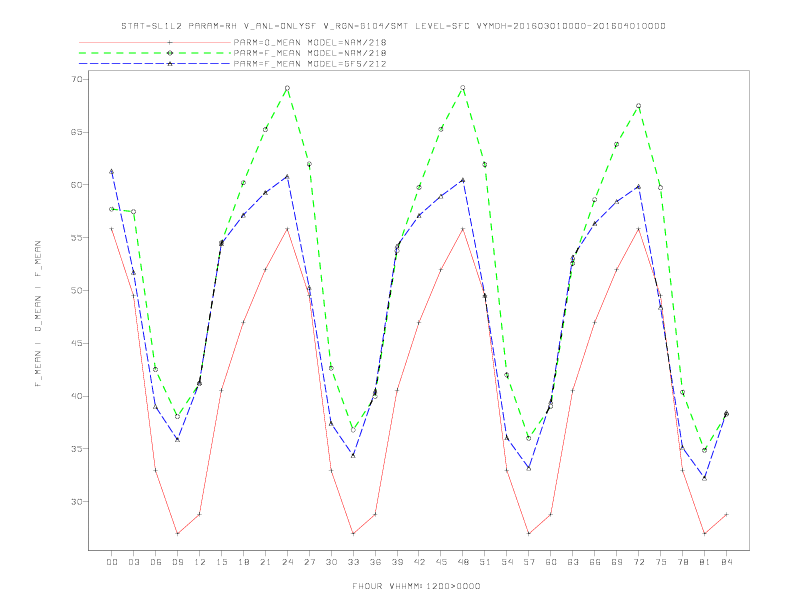The width and height of the screenshot is (792, 612).
Task: Click y-axis tick label 60
Action: 77,185
